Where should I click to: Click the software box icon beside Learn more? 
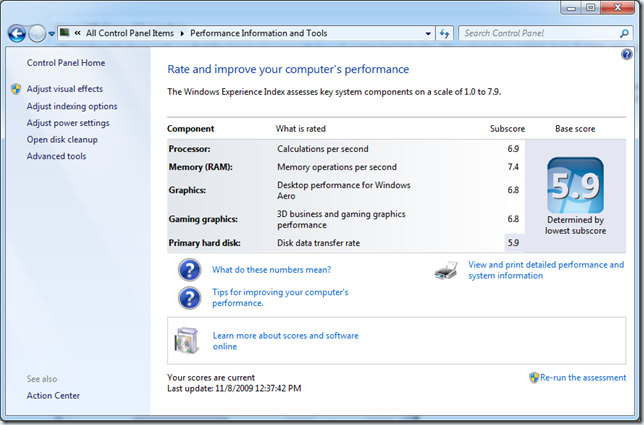(187, 340)
